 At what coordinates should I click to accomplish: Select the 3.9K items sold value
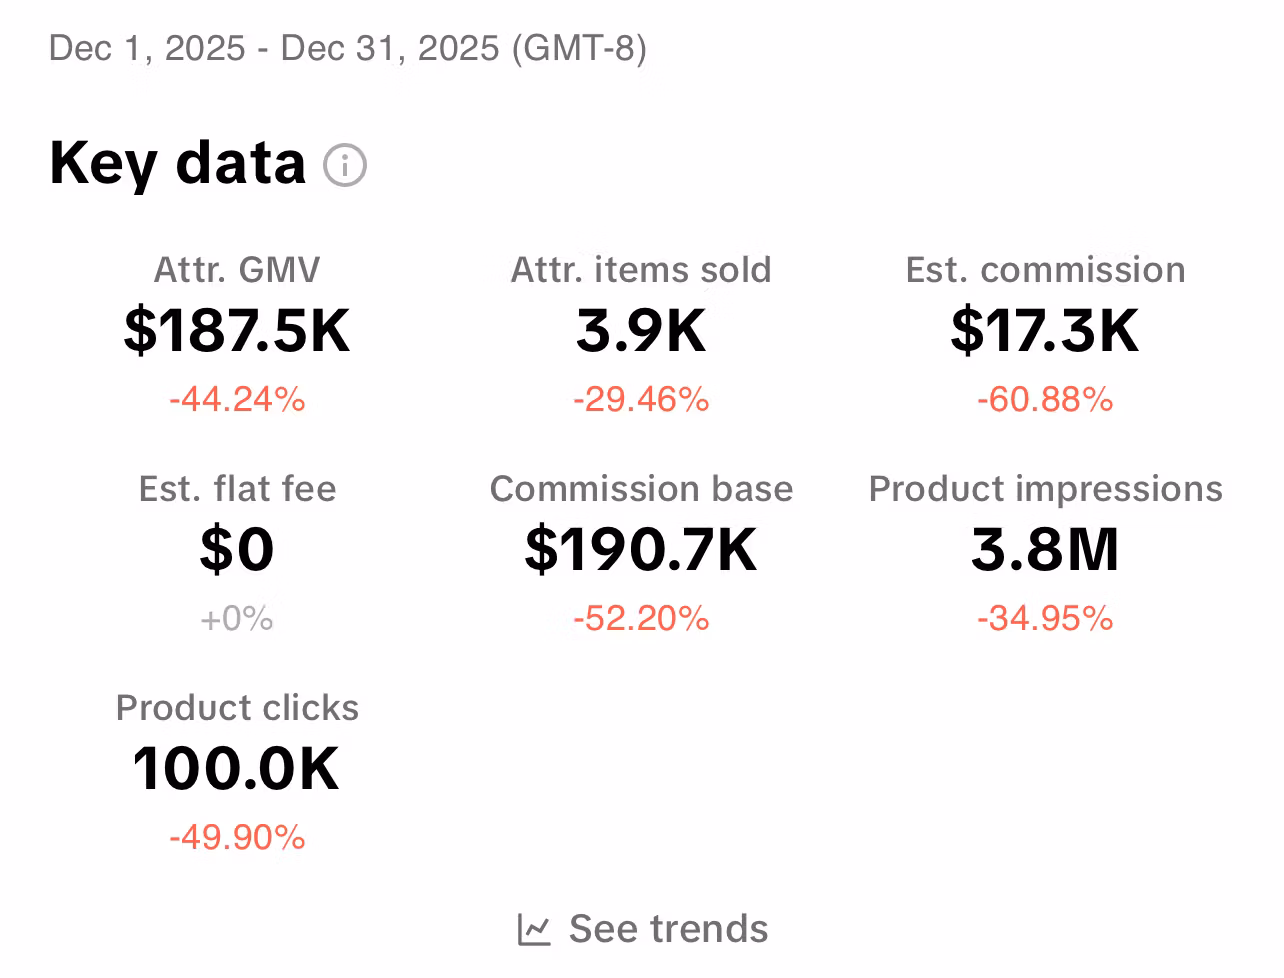pos(641,331)
